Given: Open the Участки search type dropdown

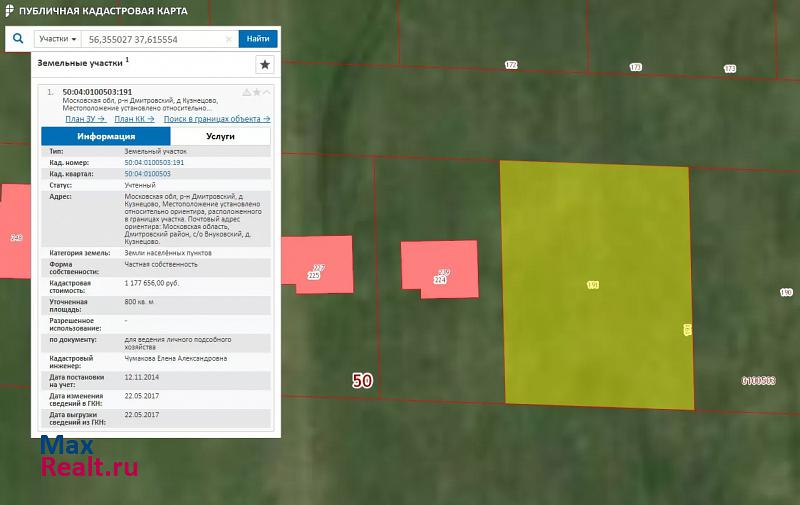Looking at the screenshot, I should coord(58,39).
